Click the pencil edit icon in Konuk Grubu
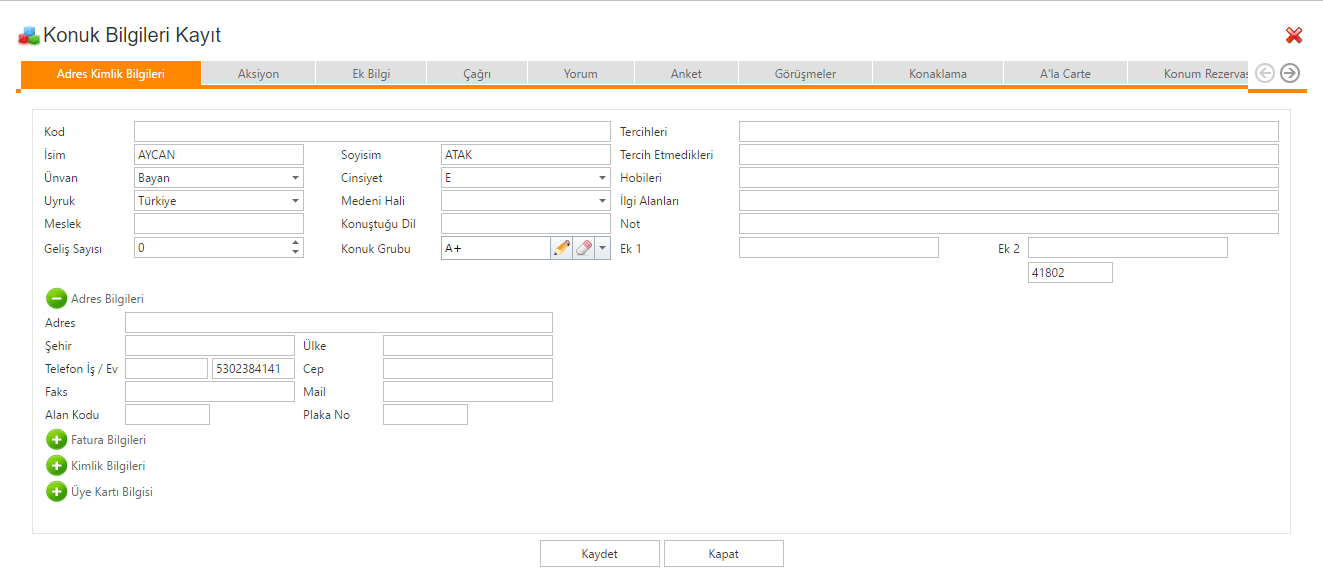 (561, 248)
